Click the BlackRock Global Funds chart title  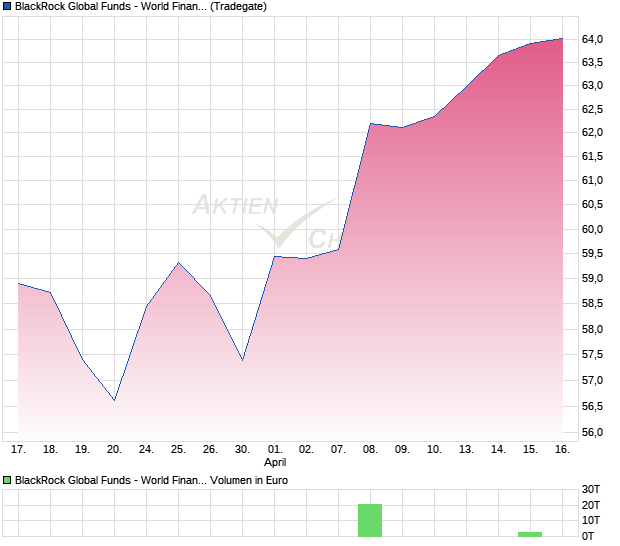coord(140,7)
